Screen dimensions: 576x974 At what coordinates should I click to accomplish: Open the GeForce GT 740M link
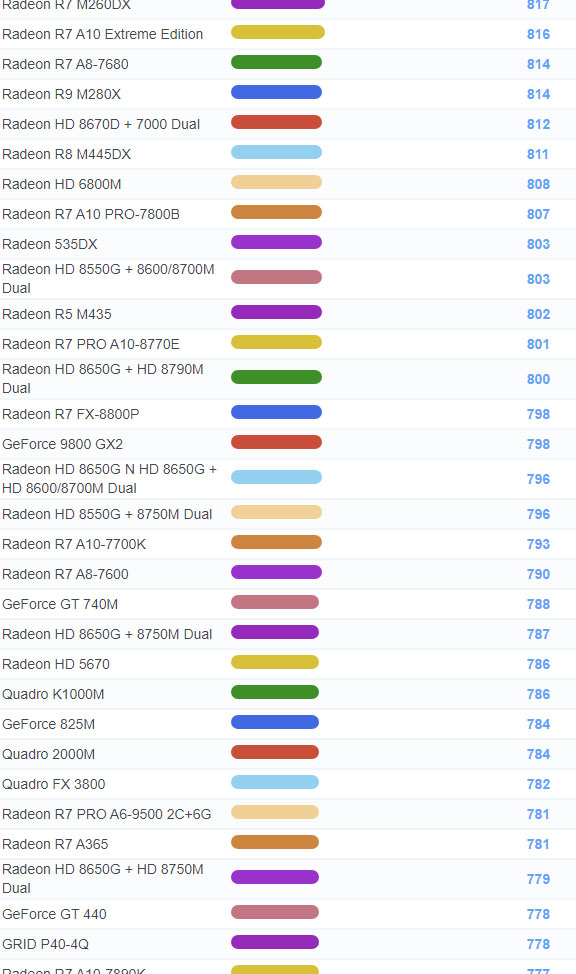(60, 604)
